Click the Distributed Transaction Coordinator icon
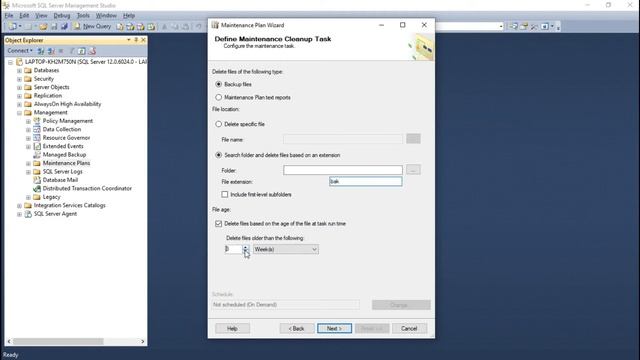 [37, 189]
